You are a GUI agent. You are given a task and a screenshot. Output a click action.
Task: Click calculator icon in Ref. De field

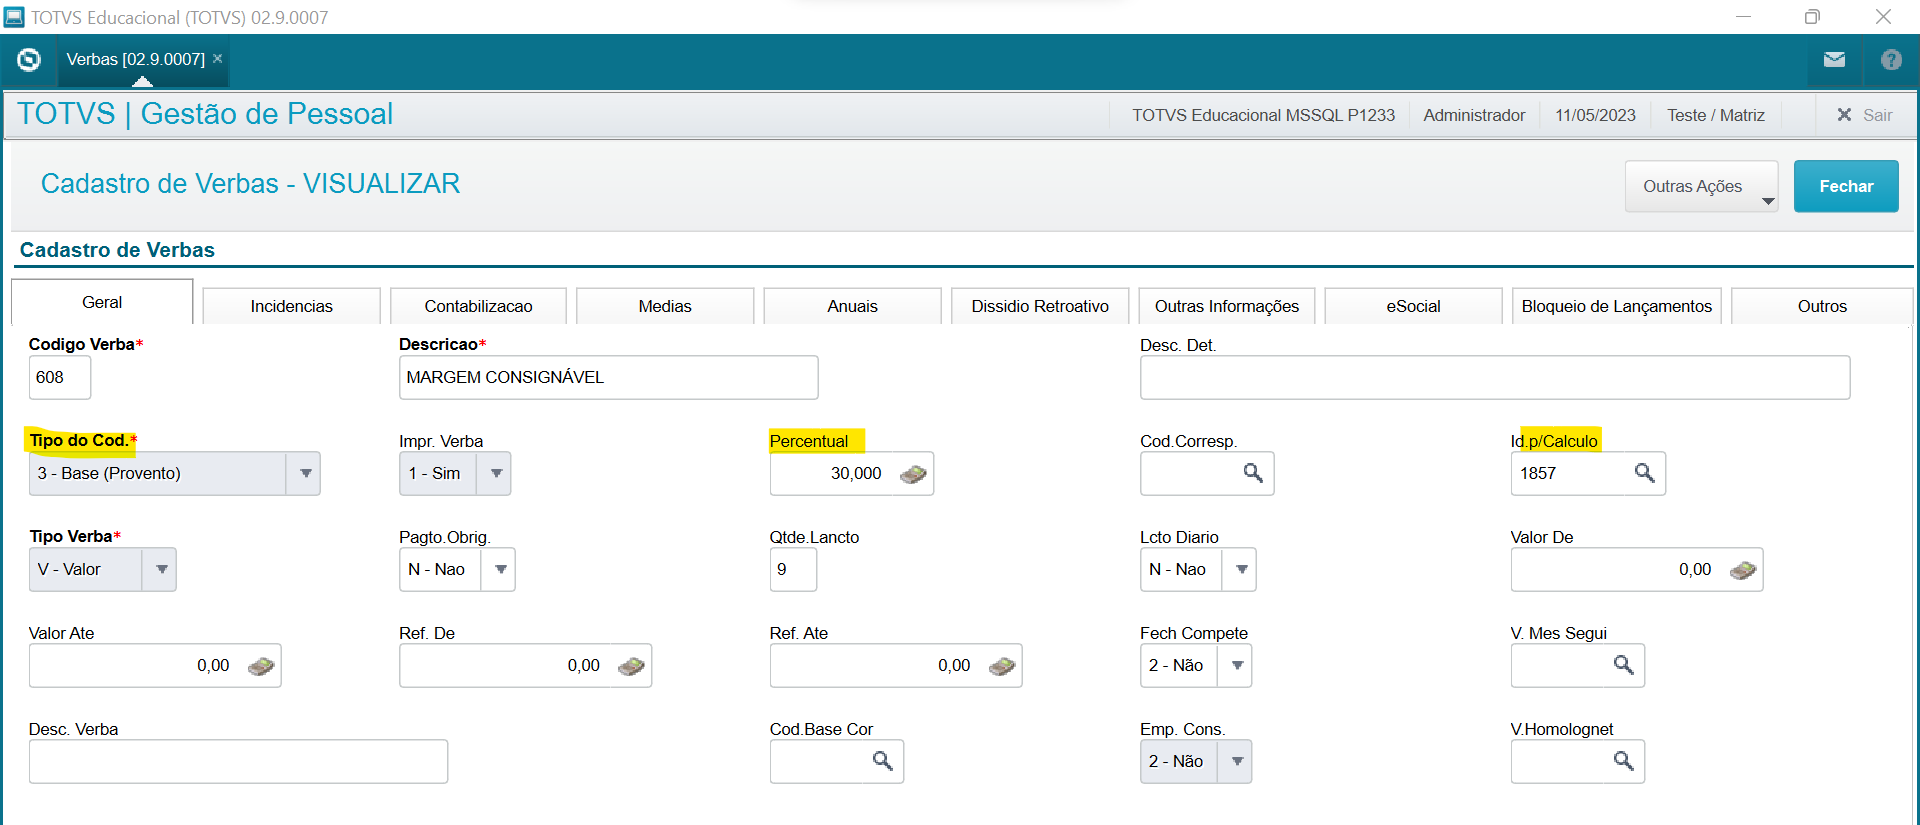pyautogui.click(x=631, y=666)
